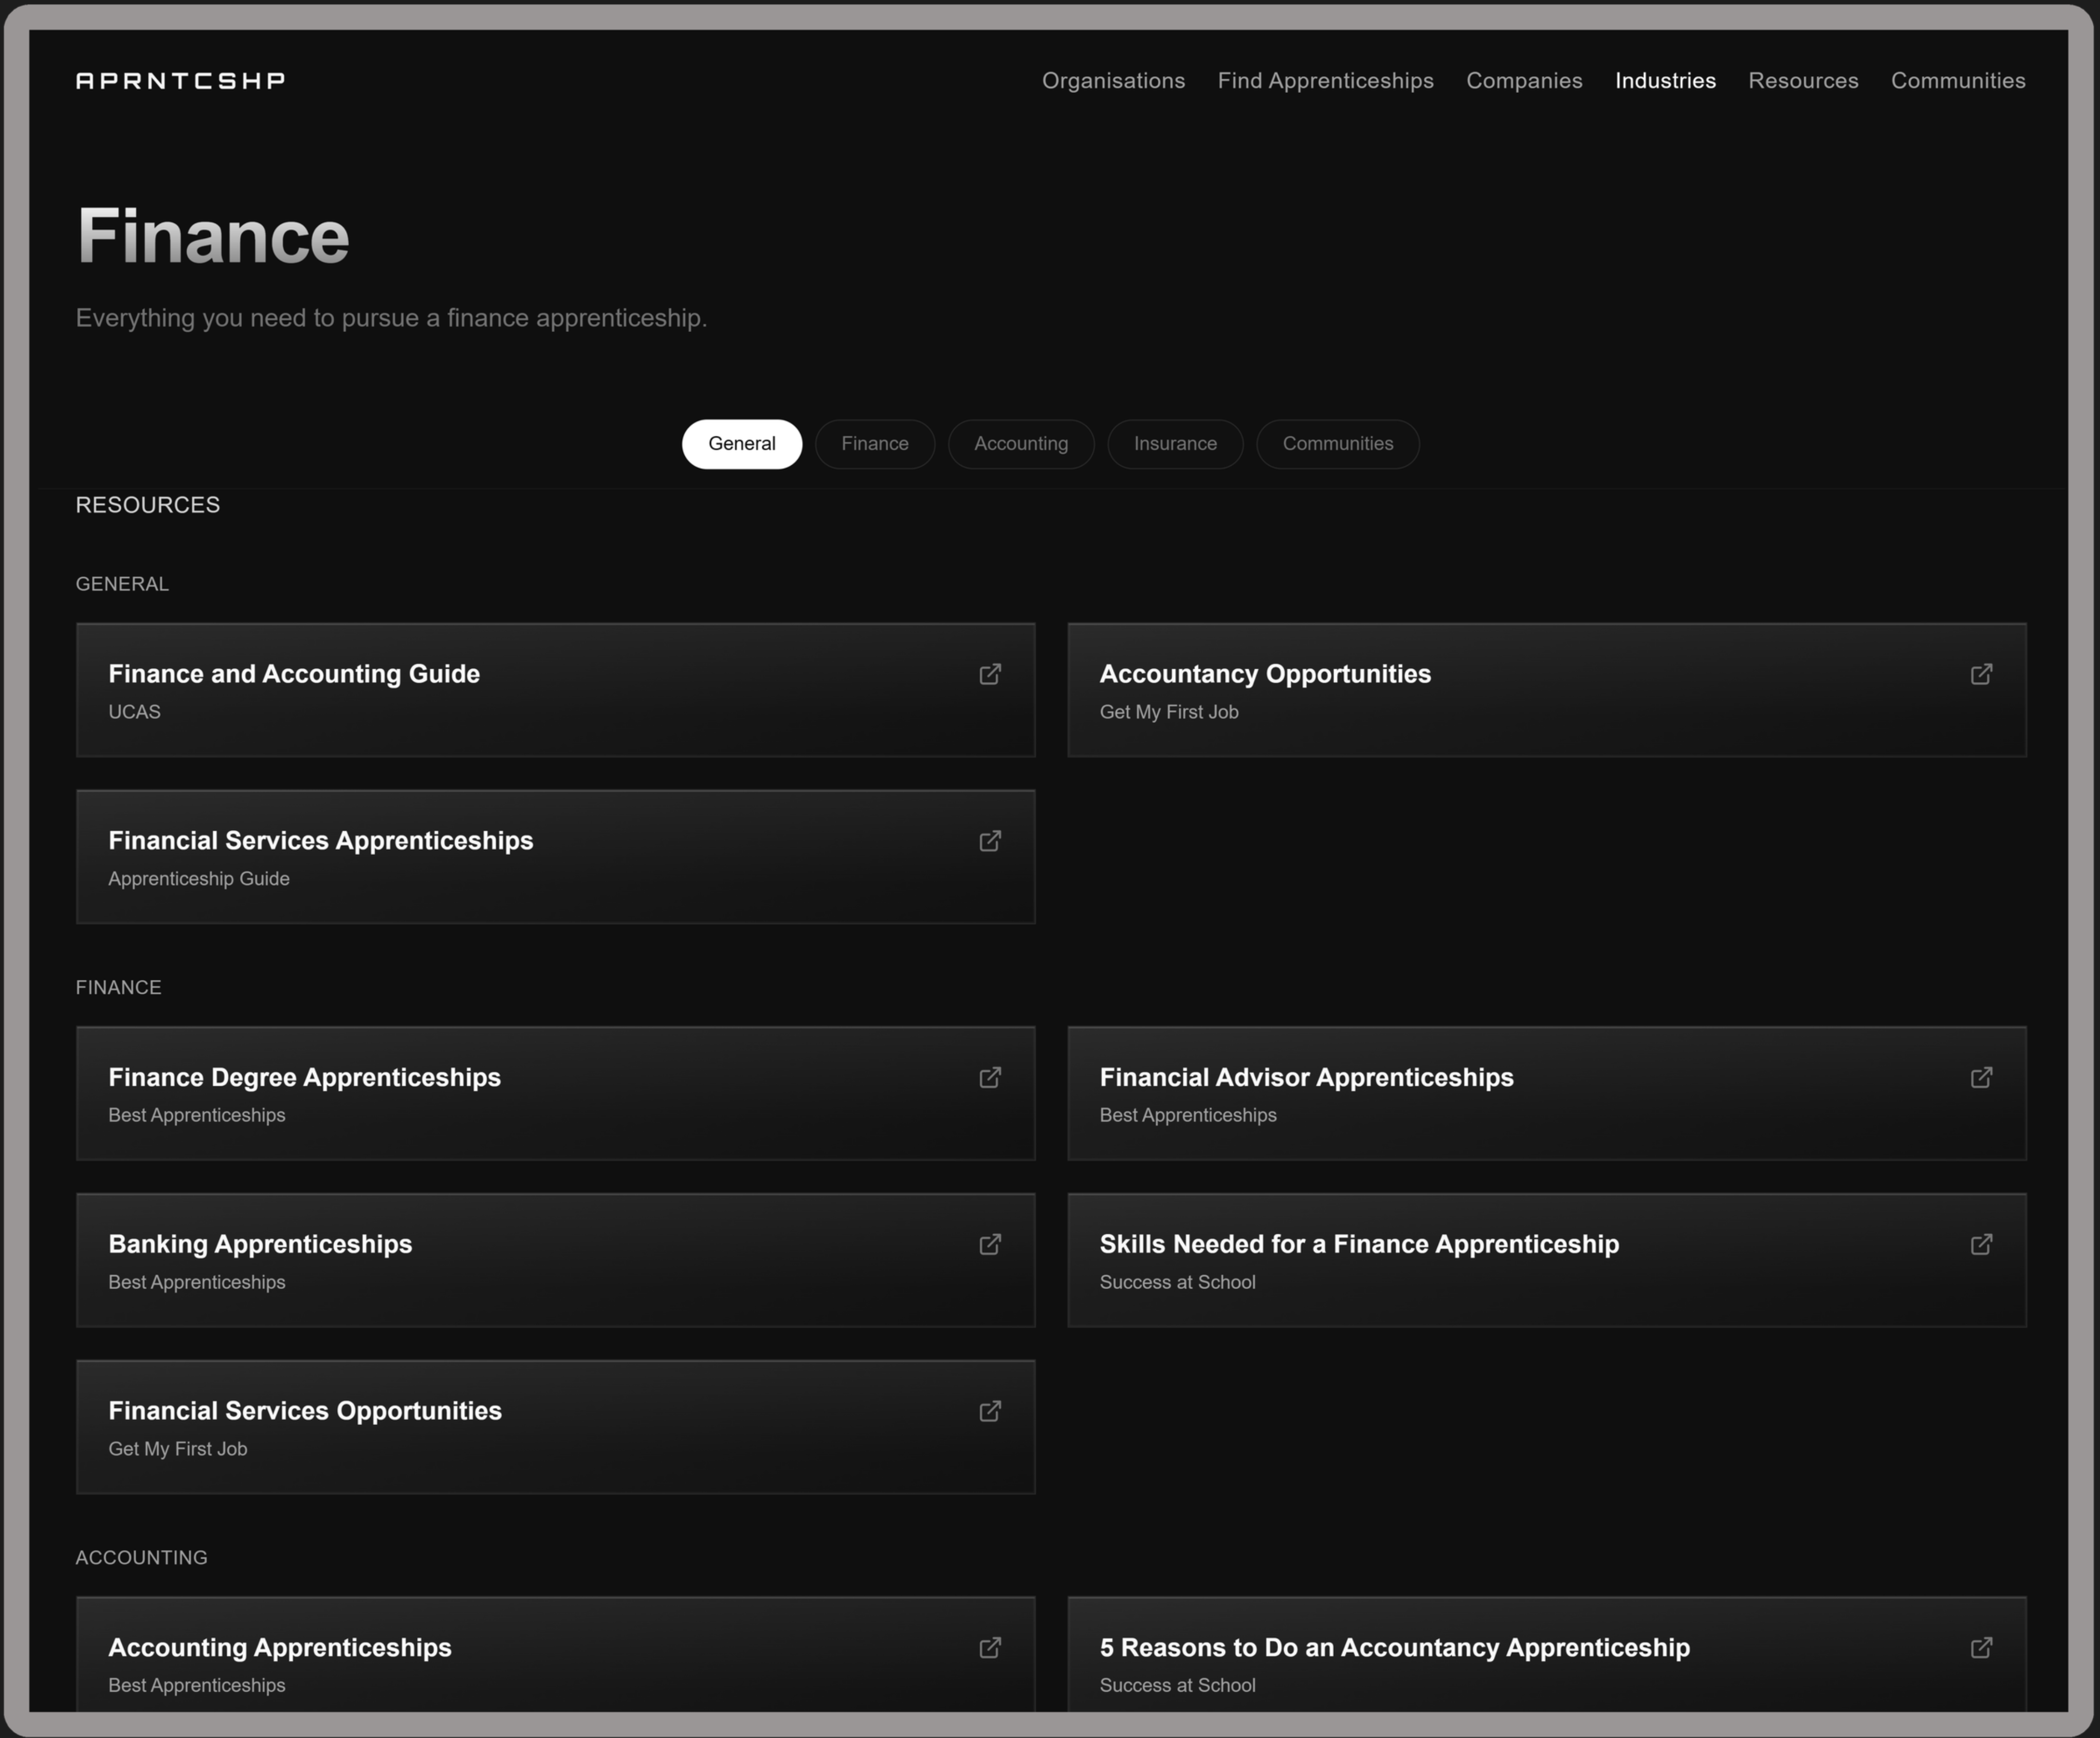Open the Organisations navigation link
Image resolution: width=2100 pixels, height=1738 pixels.
[1113, 80]
